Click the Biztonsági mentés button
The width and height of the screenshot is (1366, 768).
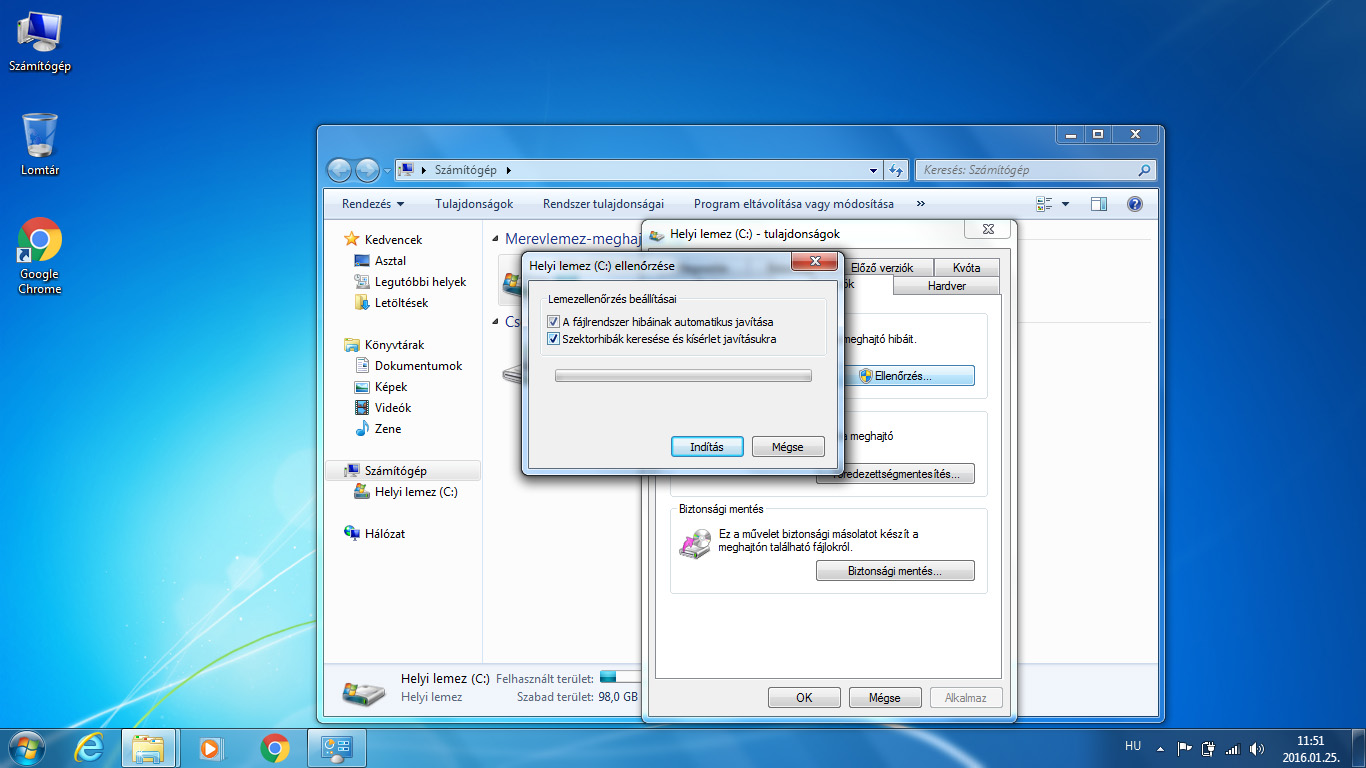click(x=895, y=571)
